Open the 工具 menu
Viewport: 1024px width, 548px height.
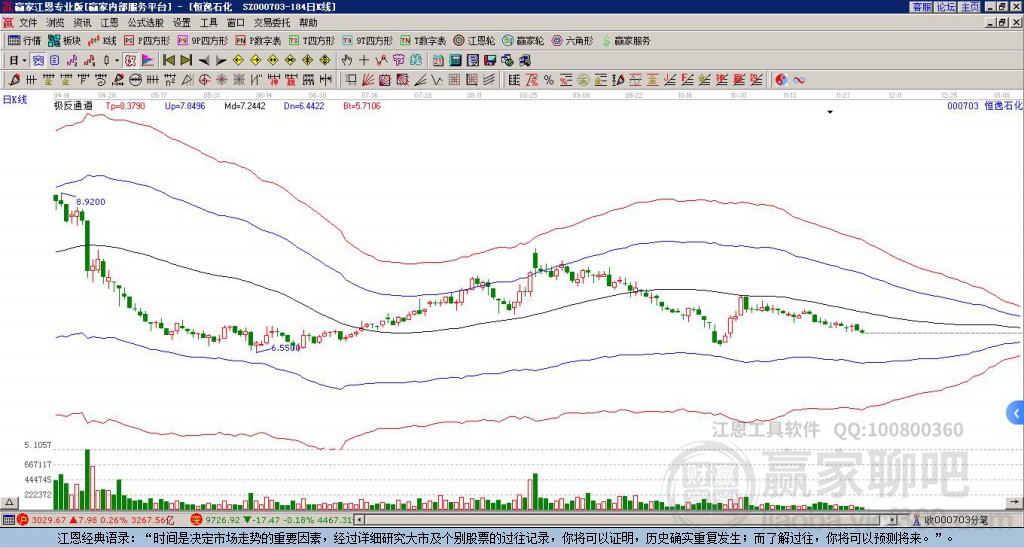point(208,23)
